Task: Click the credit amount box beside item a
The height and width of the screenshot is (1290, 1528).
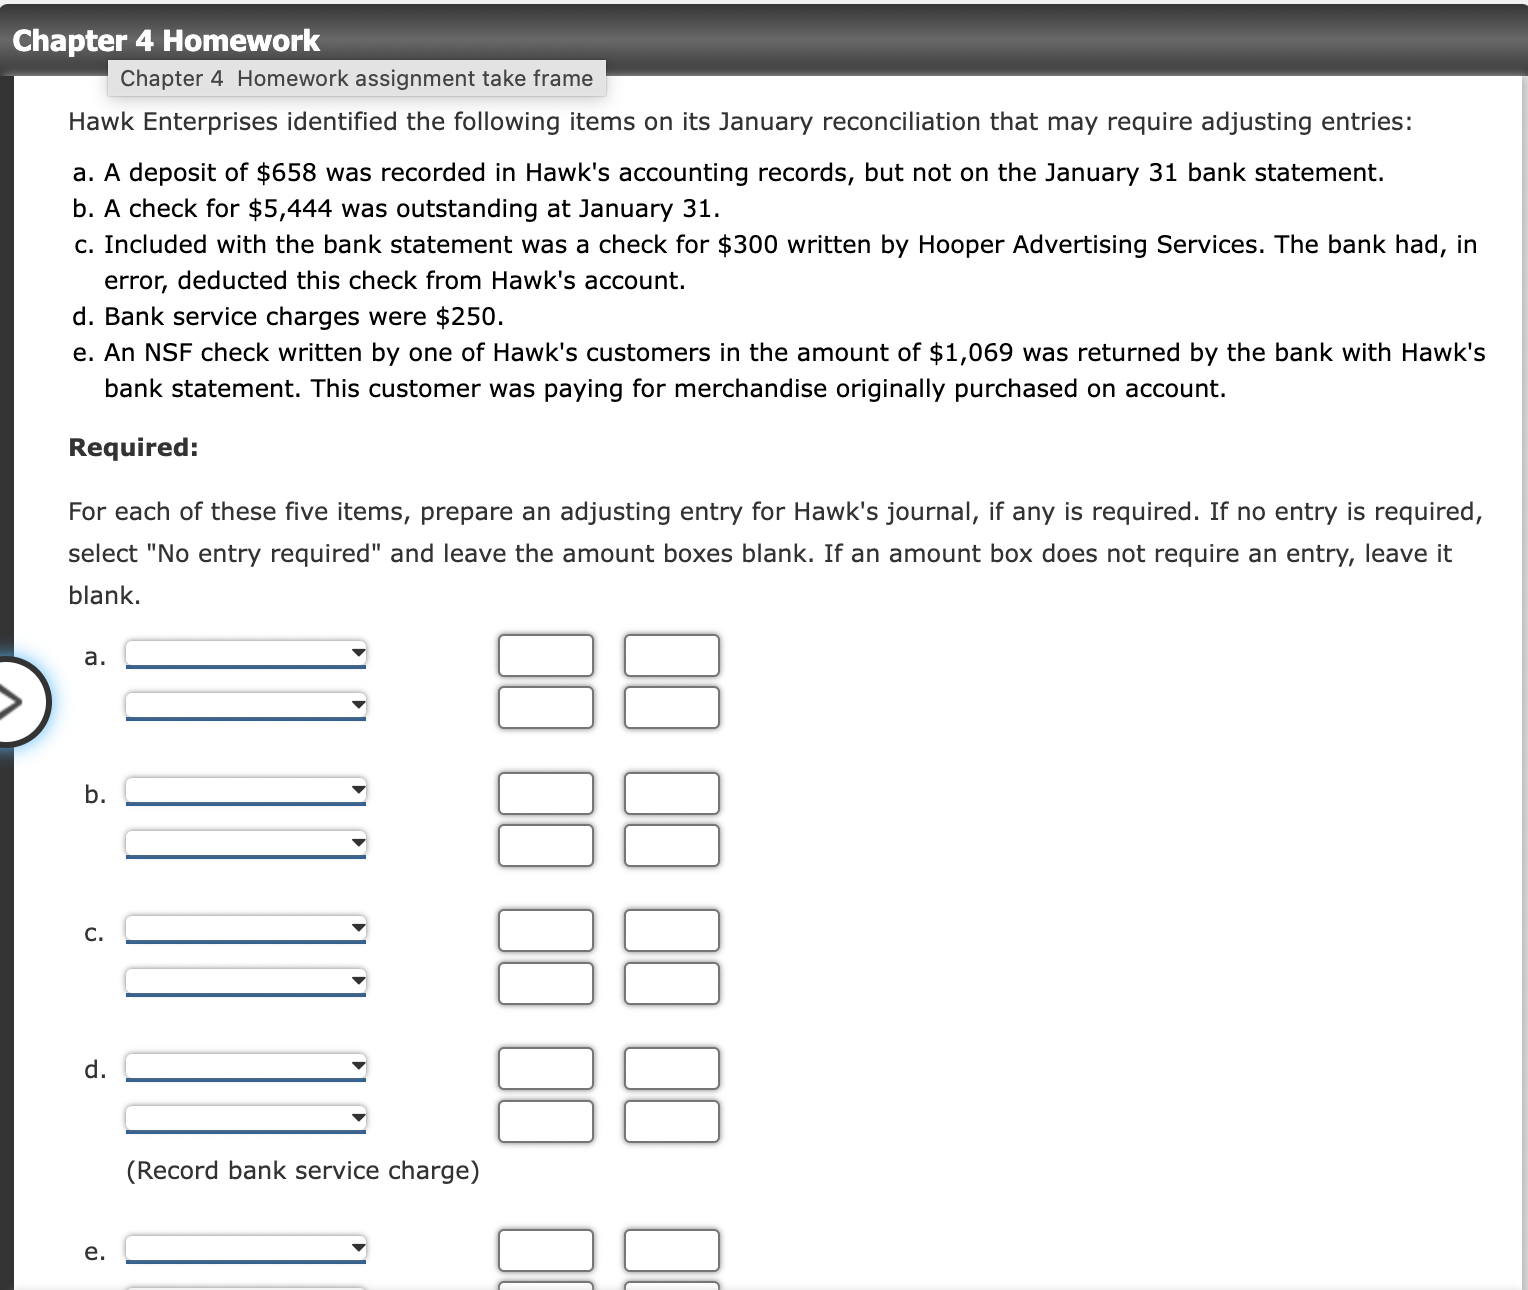Action: tap(671, 655)
